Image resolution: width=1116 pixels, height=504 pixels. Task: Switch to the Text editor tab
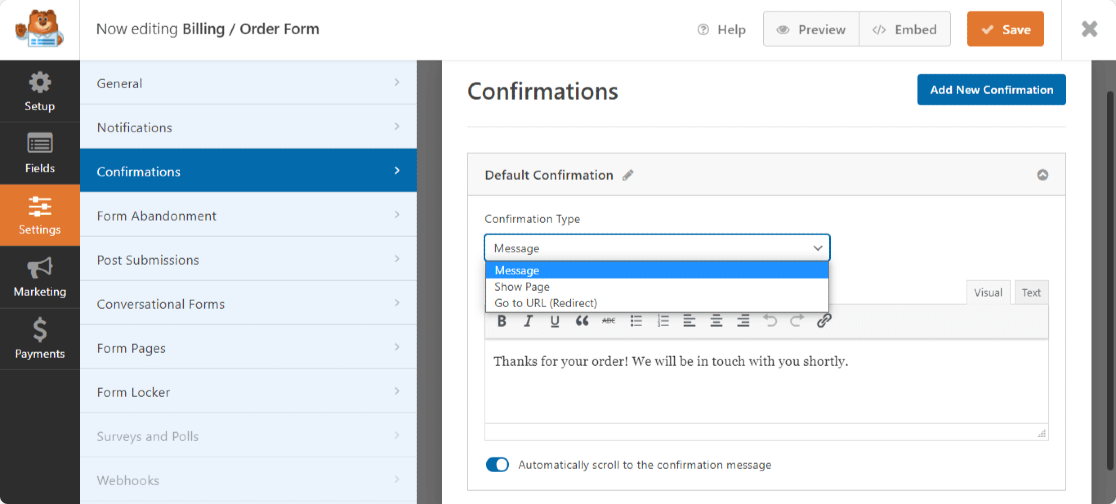[x=1031, y=293]
